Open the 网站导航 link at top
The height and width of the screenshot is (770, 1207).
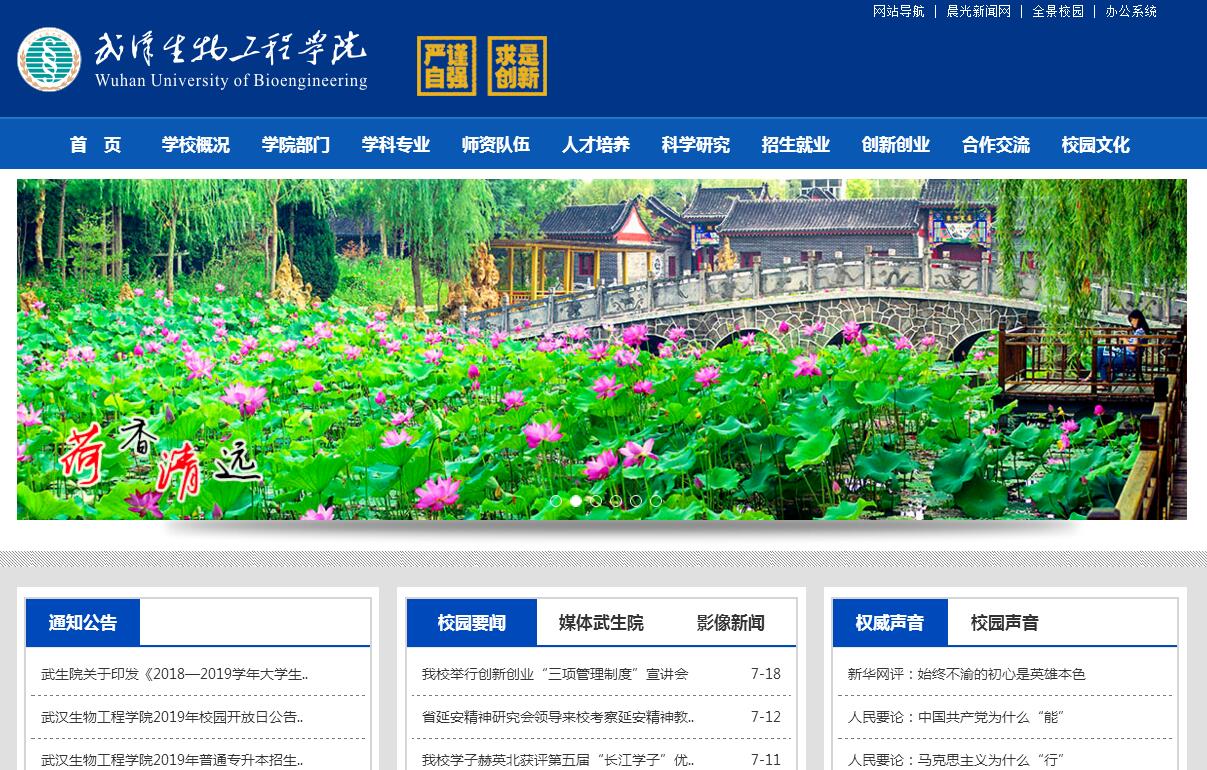click(899, 11)
